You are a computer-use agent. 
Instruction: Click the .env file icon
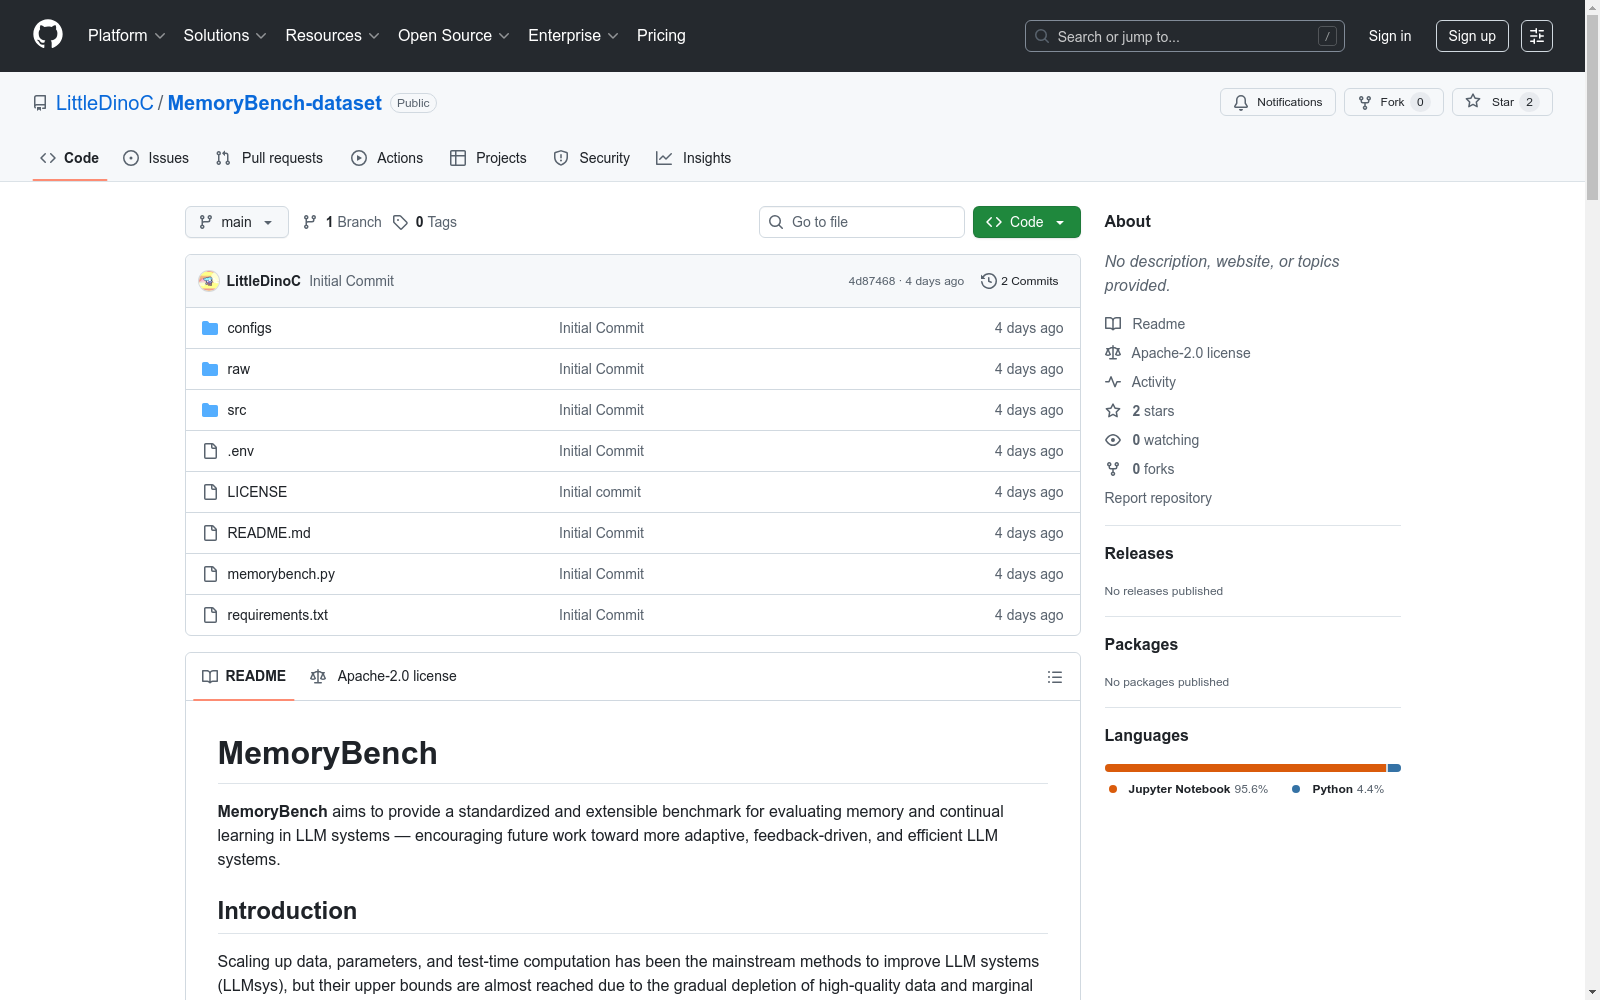coord(210,451)
